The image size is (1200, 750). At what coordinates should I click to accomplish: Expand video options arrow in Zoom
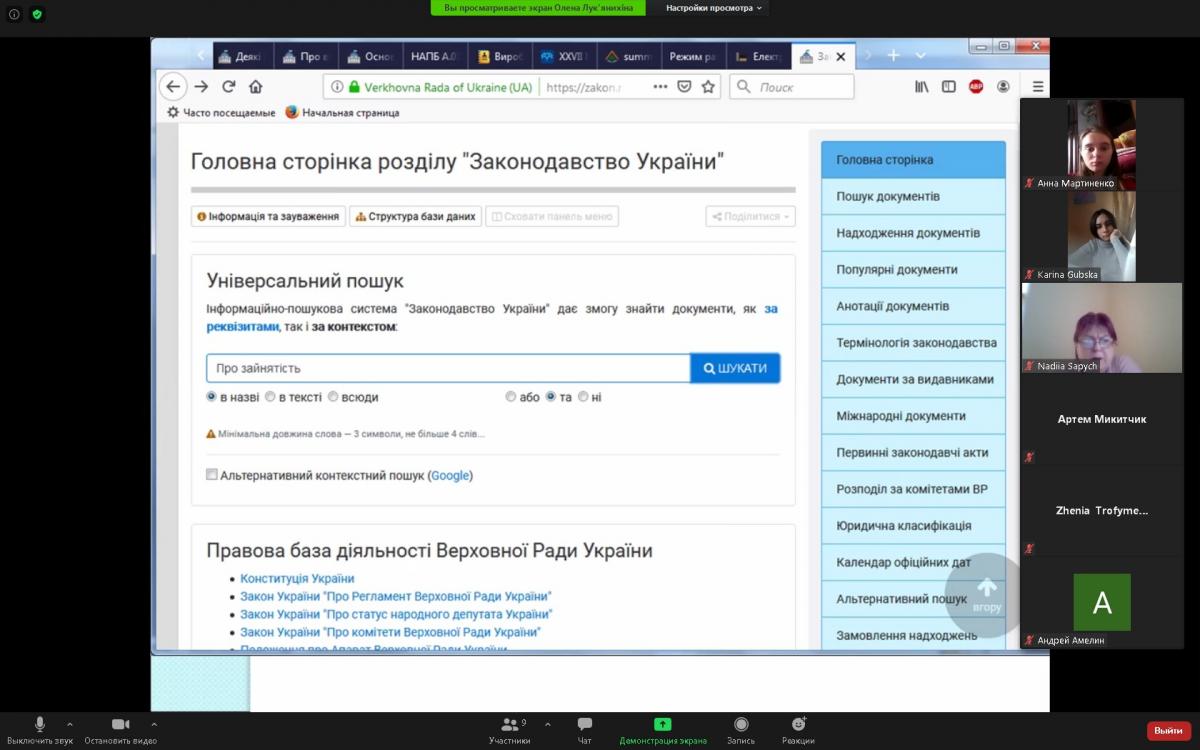[x=153, y=724]
